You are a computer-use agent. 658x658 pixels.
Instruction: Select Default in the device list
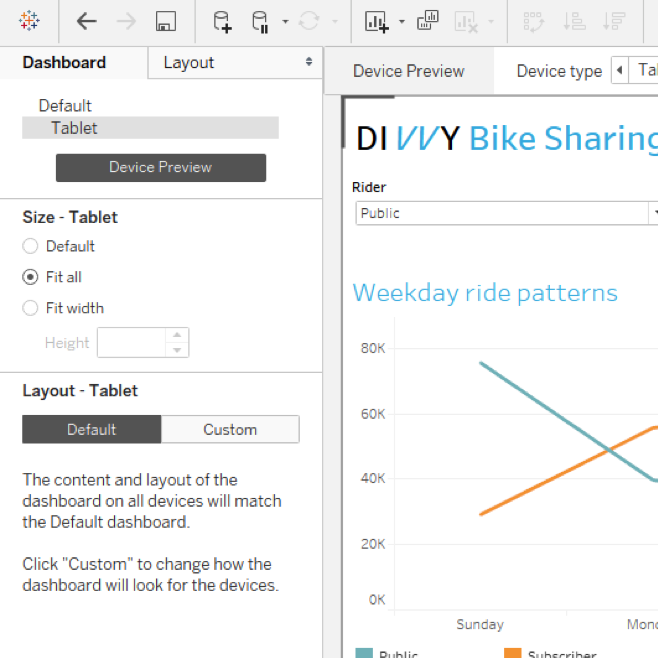tap(65, 105)
